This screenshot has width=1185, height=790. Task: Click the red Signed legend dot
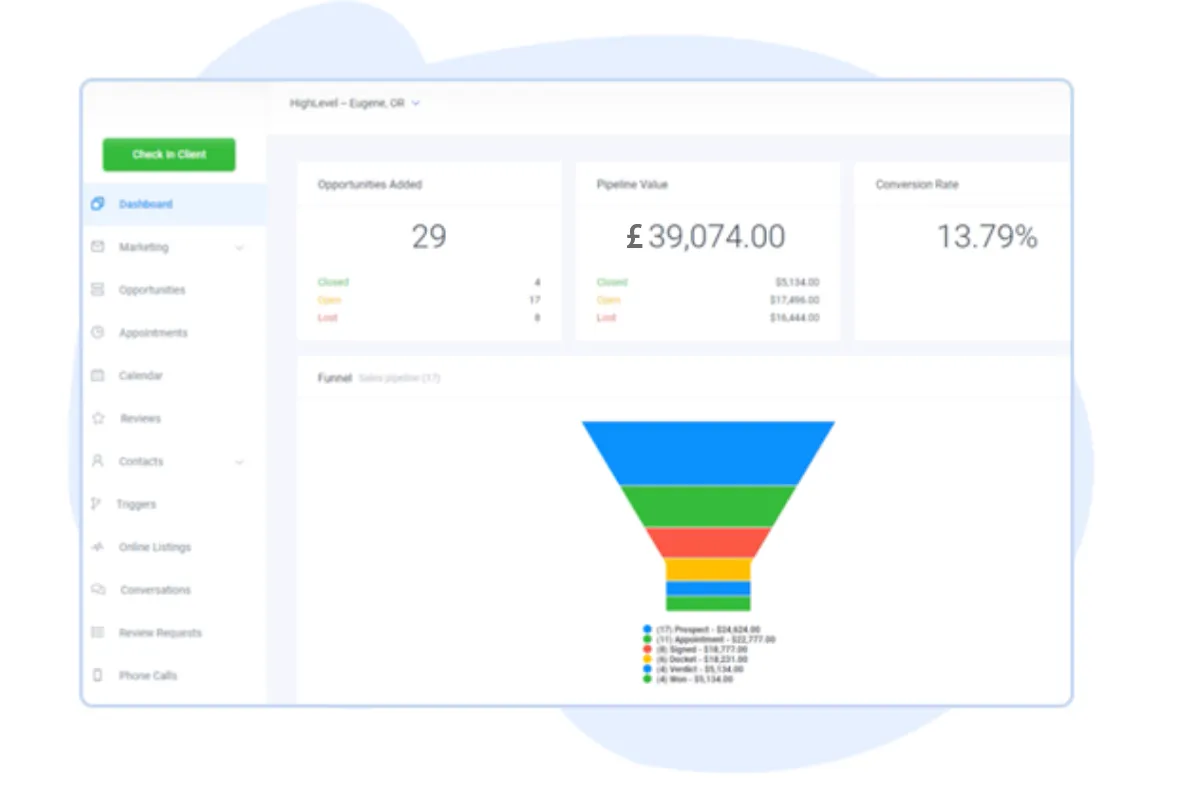647,649
